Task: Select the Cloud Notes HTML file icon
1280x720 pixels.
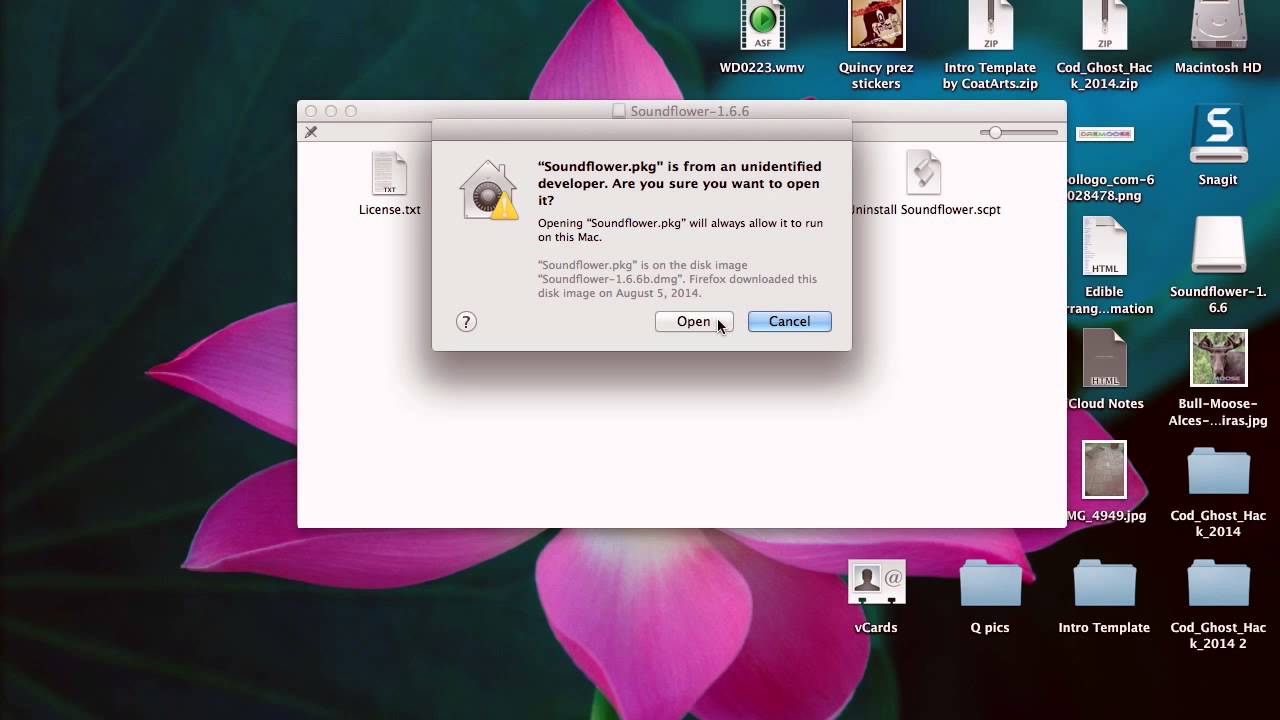Action: click(x=1104, y=358)
